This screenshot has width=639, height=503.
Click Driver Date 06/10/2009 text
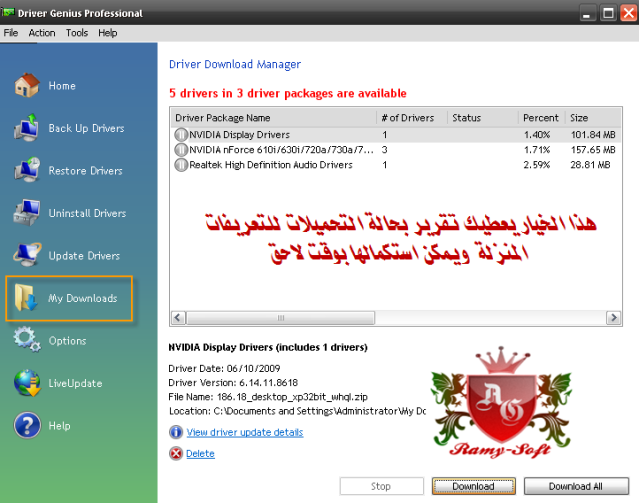224,368
